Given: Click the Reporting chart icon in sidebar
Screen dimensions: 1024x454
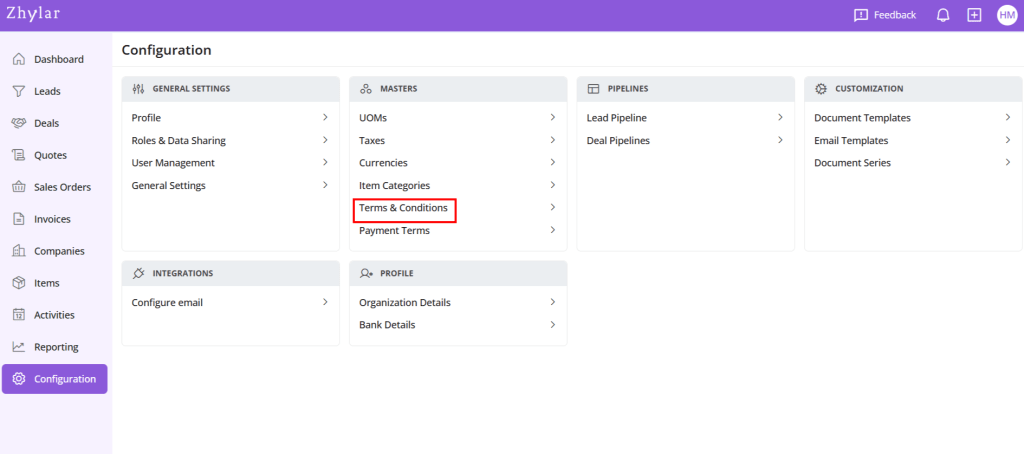Looking at the screenshot, I should [18, 347].
